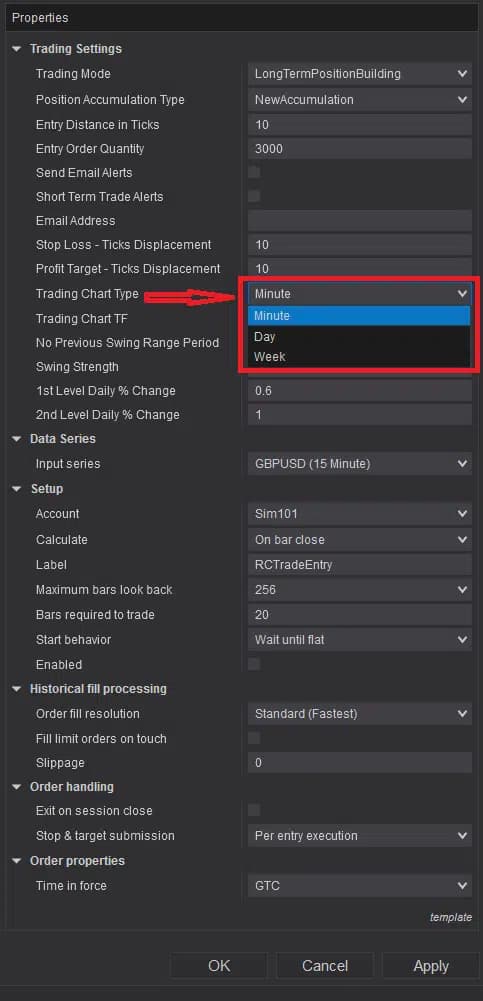Viewport: 483px width, 1001px height.
Task: Click the OK button
Action: click(x=219, y=966)
